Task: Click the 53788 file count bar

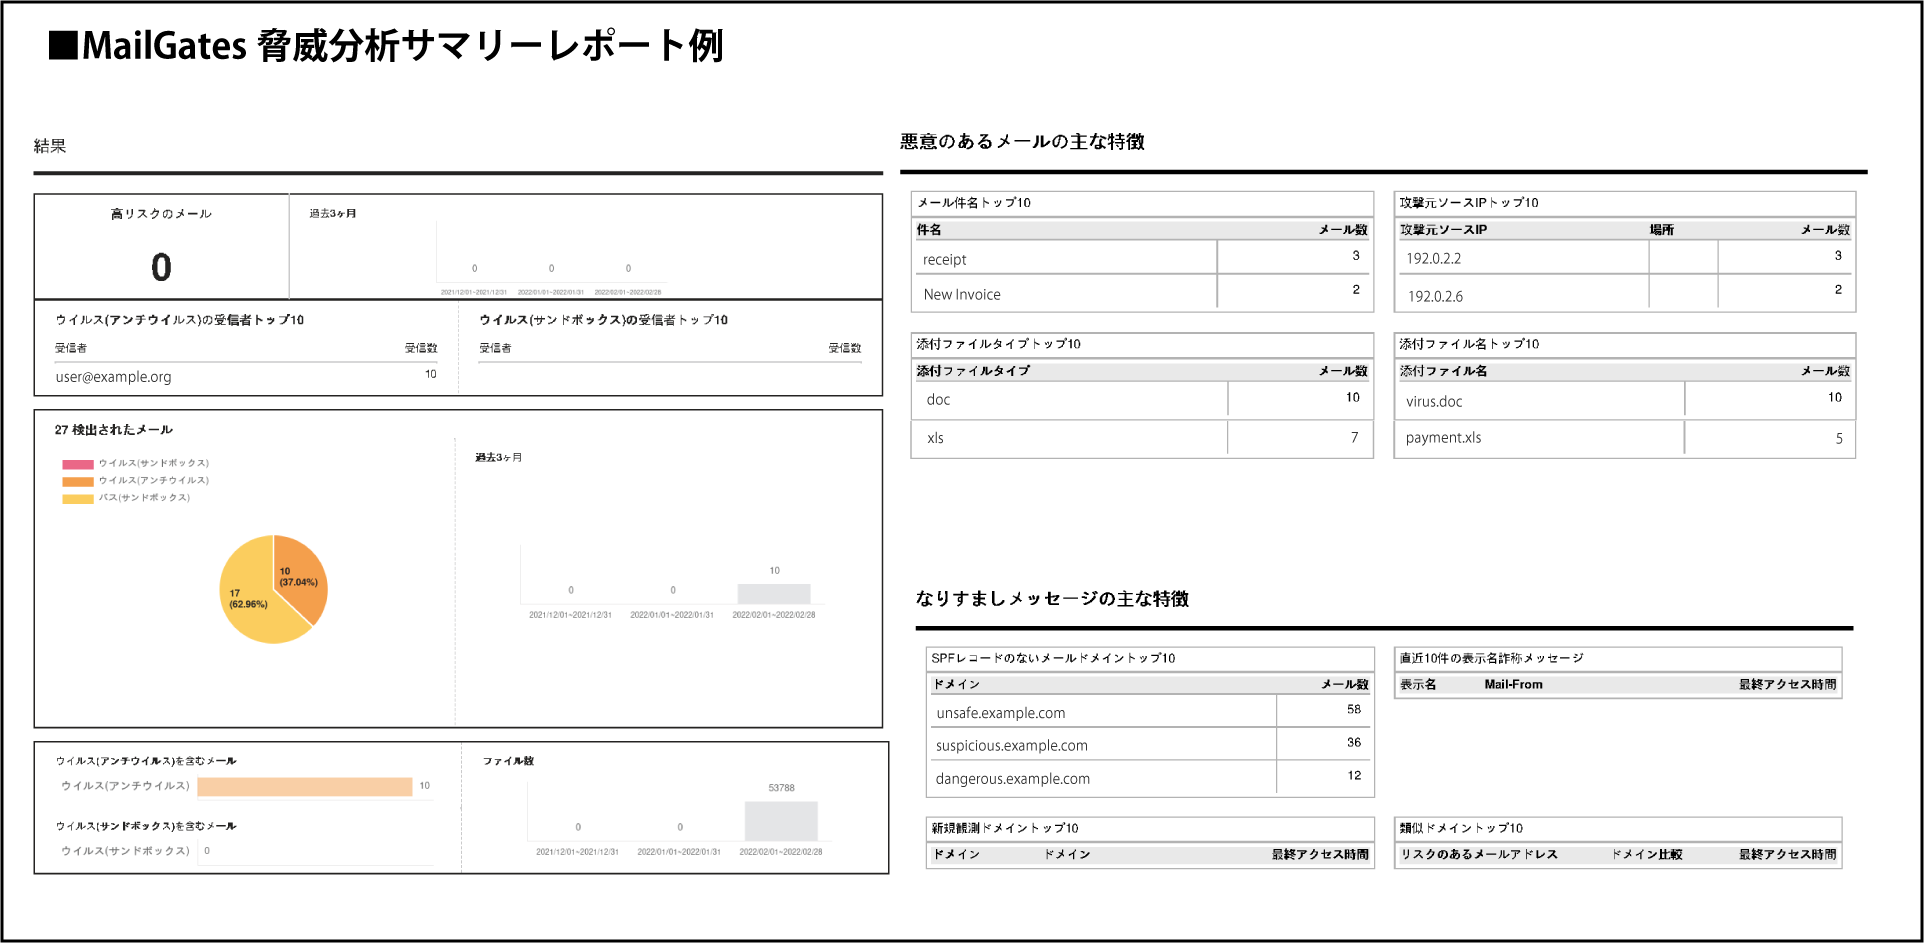Action: [x=781, y=821]
